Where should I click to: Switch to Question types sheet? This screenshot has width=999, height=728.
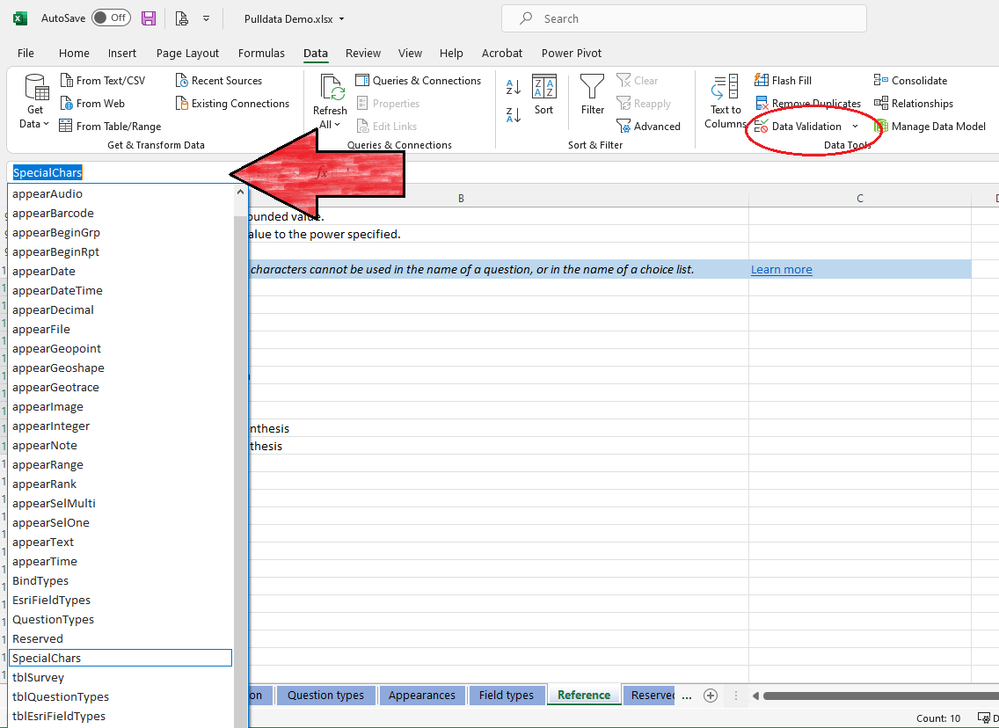pyautogui.click(x=326, y=695)
